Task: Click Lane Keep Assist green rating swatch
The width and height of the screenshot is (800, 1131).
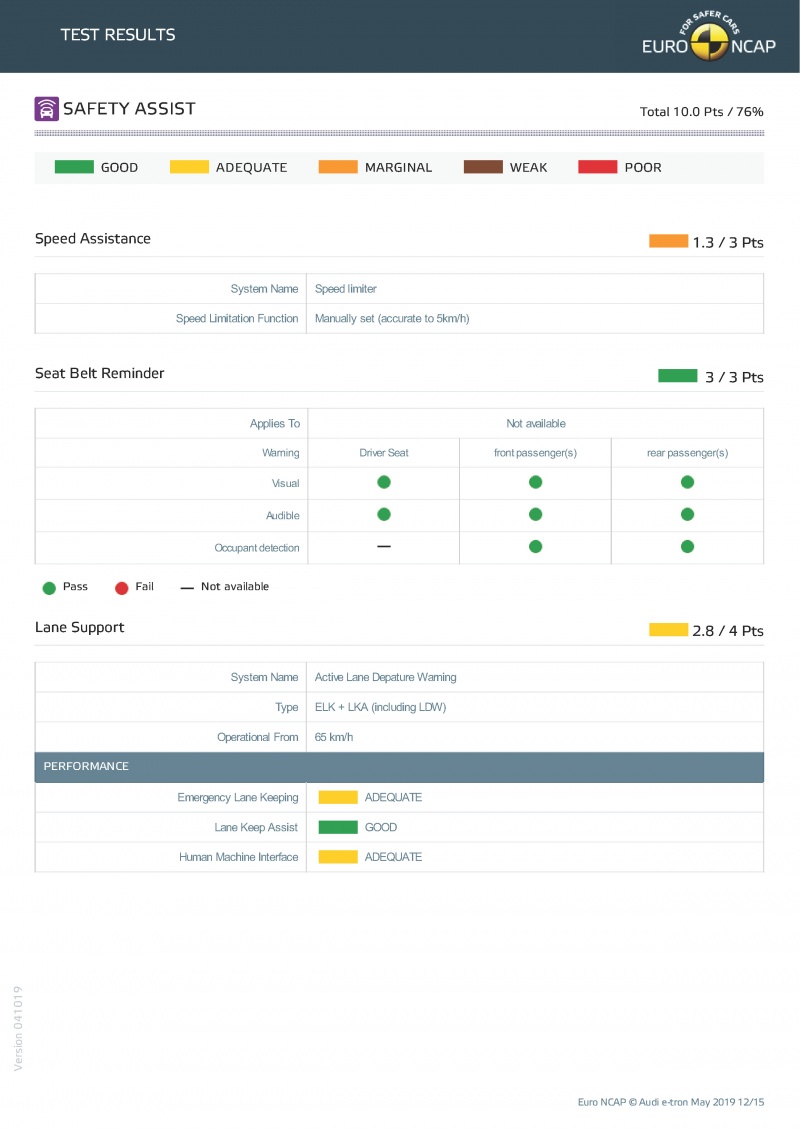Action: coord(338,827)
